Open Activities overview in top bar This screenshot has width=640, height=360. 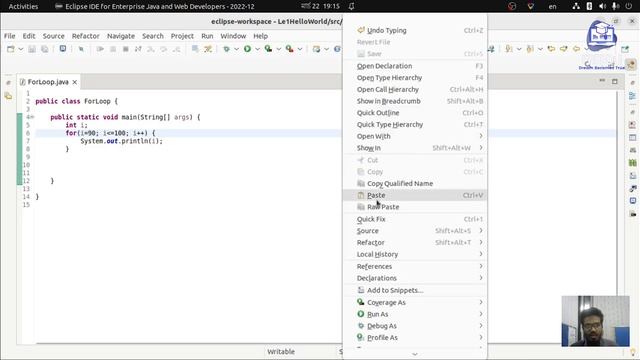point(23,6)
